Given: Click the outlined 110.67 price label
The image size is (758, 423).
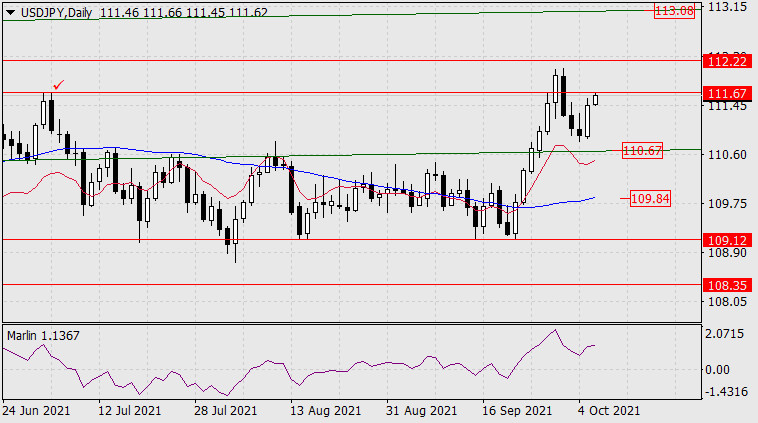Looking at the screenshot, I should pyautogui.click(x=642, y=151).
